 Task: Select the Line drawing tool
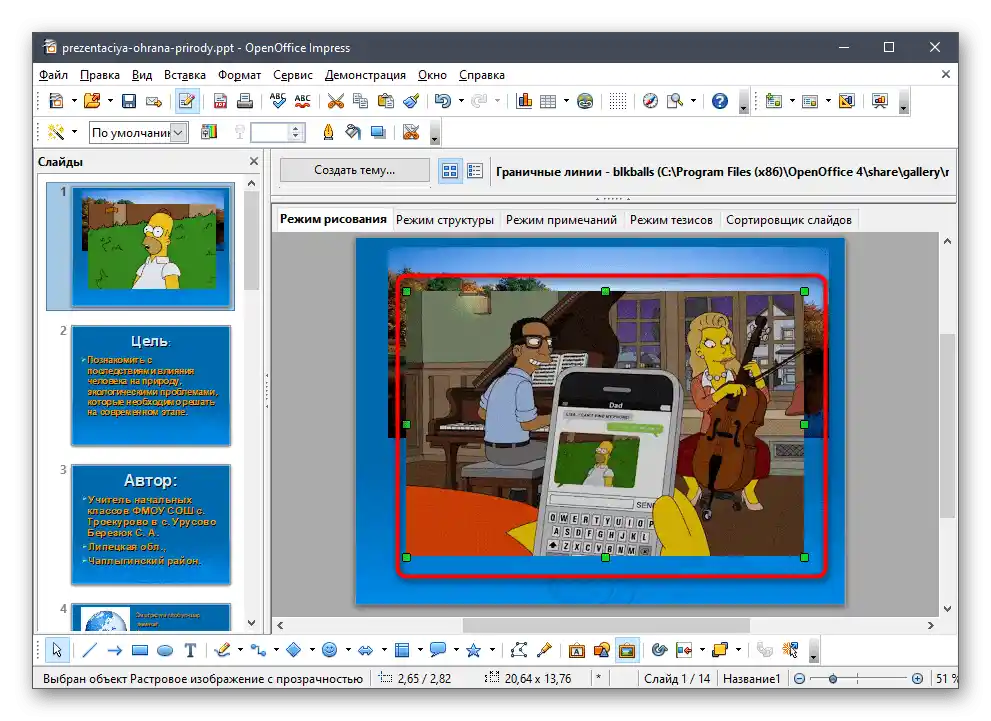89,650
